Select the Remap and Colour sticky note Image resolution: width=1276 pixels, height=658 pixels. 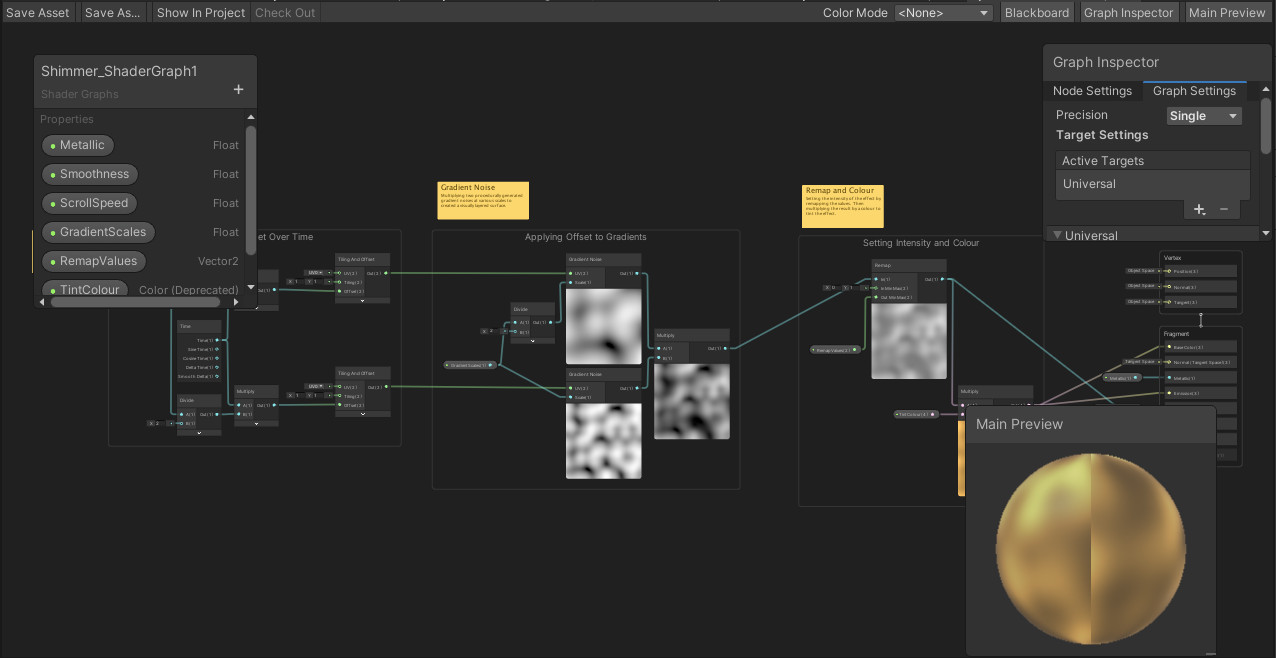843,200
